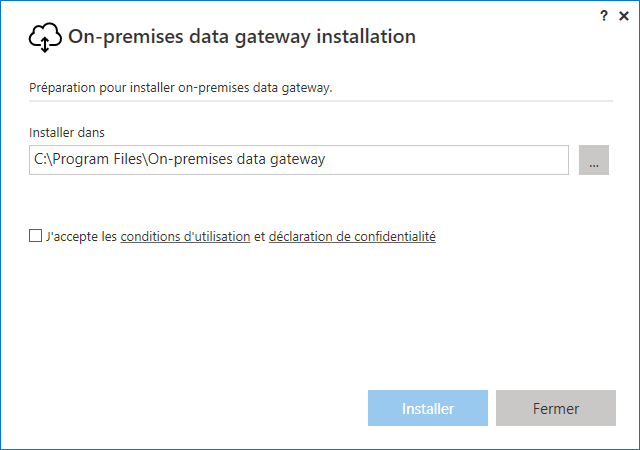Image resolution: width=640 pixels, height=450 pixels.
Task: Select the On-premises data gateway installation title
Action: pyautogui.click(x=242, y=36)
